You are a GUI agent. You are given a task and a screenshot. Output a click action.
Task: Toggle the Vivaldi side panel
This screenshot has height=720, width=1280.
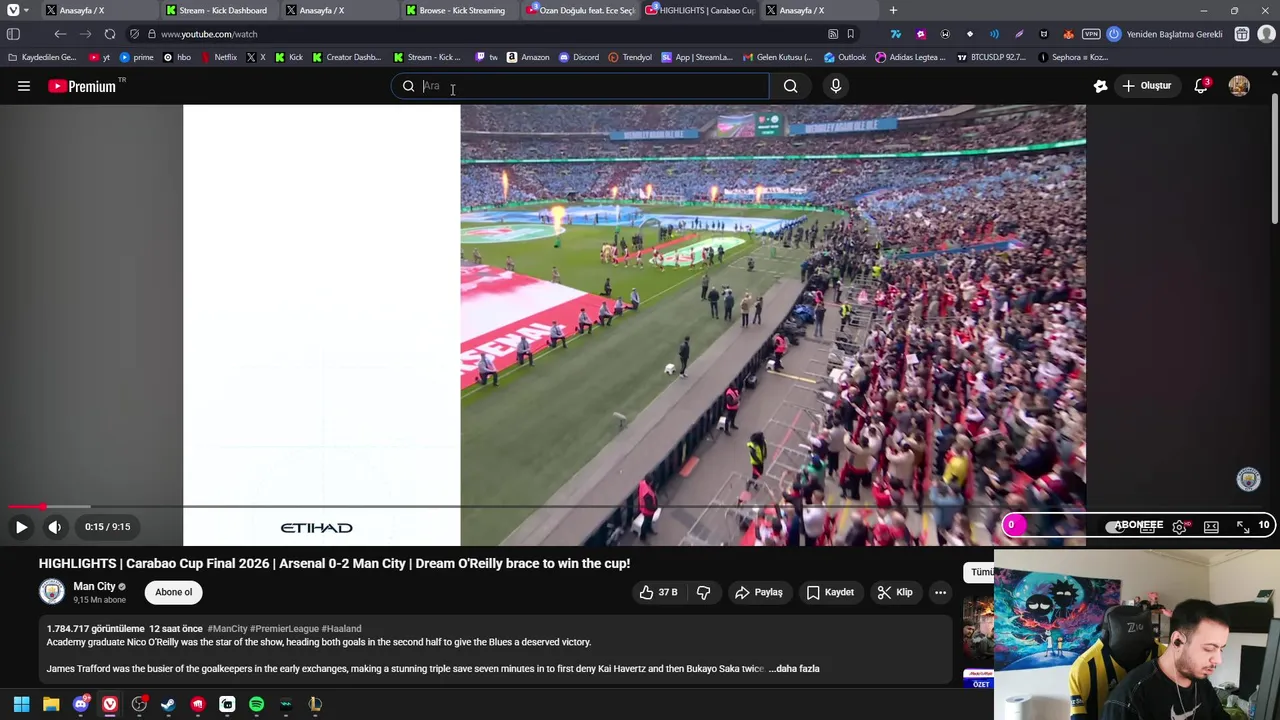13,34
